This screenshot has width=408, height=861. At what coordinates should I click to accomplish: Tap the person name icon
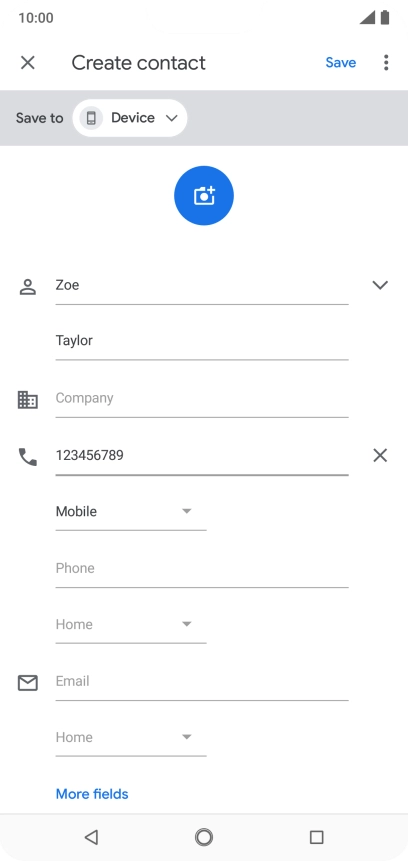[x=27, y=287]
